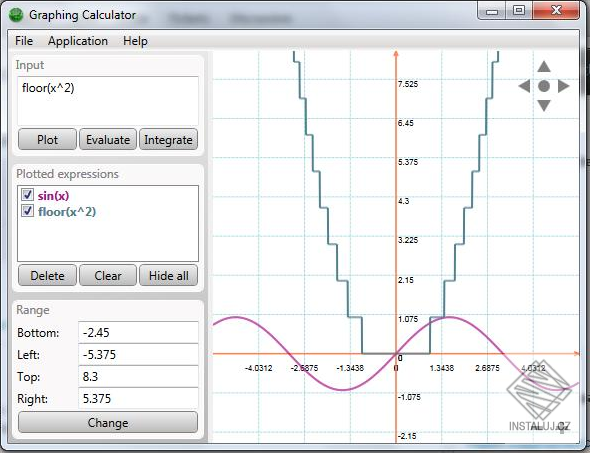
Task: Delete the selected plotted expression
Action: coord(47,275)
